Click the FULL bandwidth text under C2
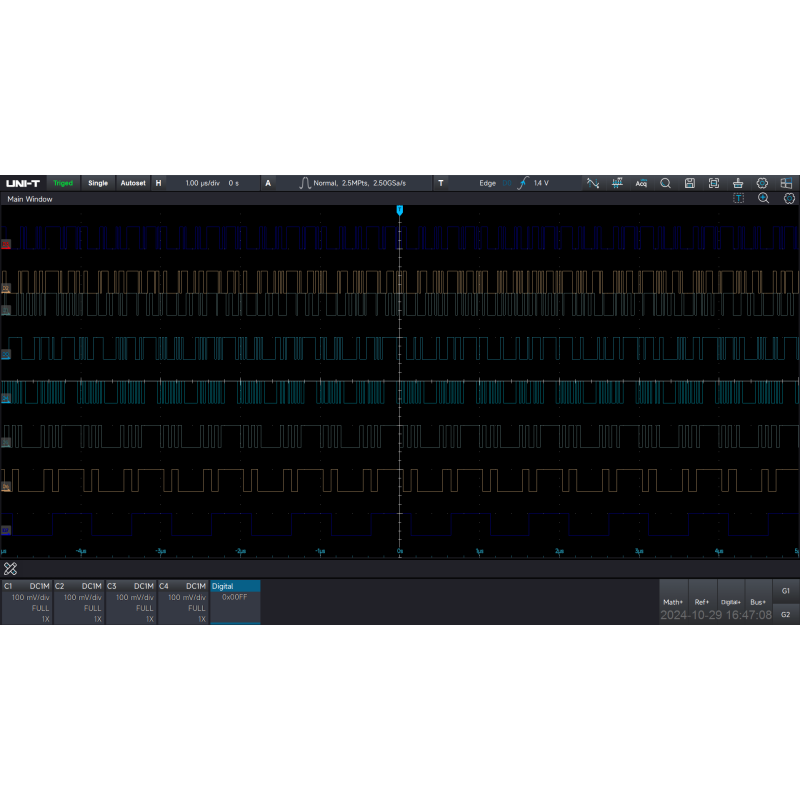 coord(92,608)
